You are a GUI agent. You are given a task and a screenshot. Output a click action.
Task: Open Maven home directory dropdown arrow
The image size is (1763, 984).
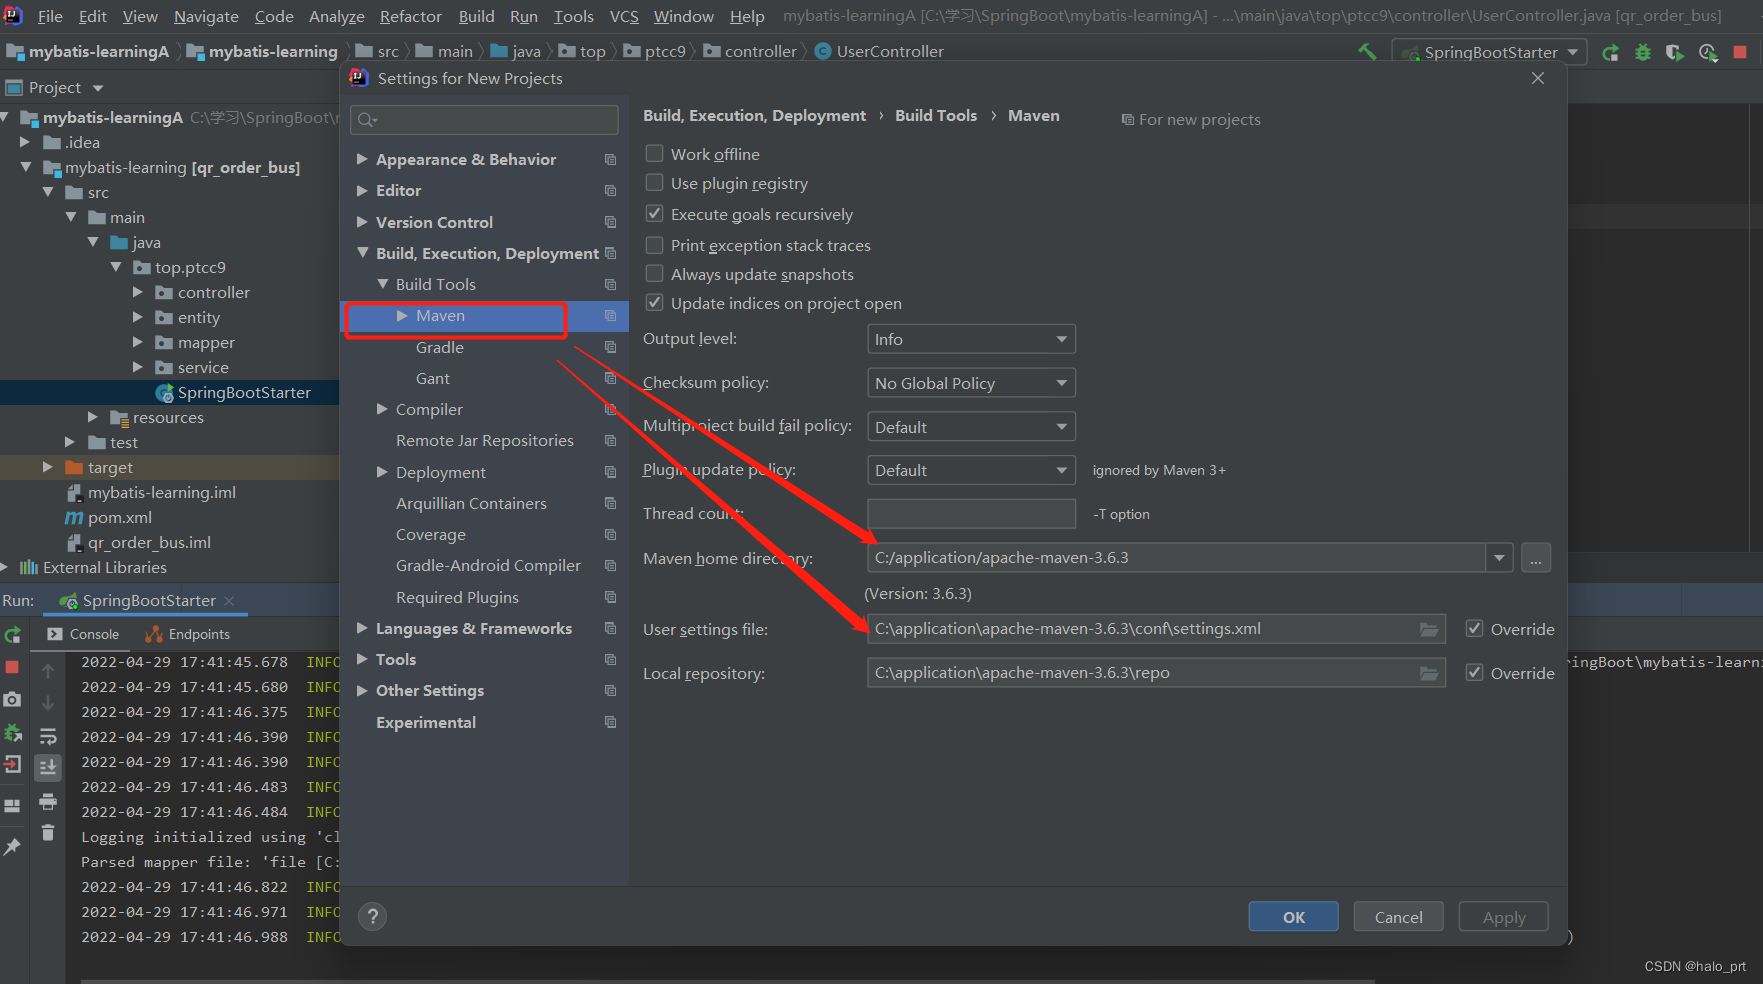tap(1499, 558)
